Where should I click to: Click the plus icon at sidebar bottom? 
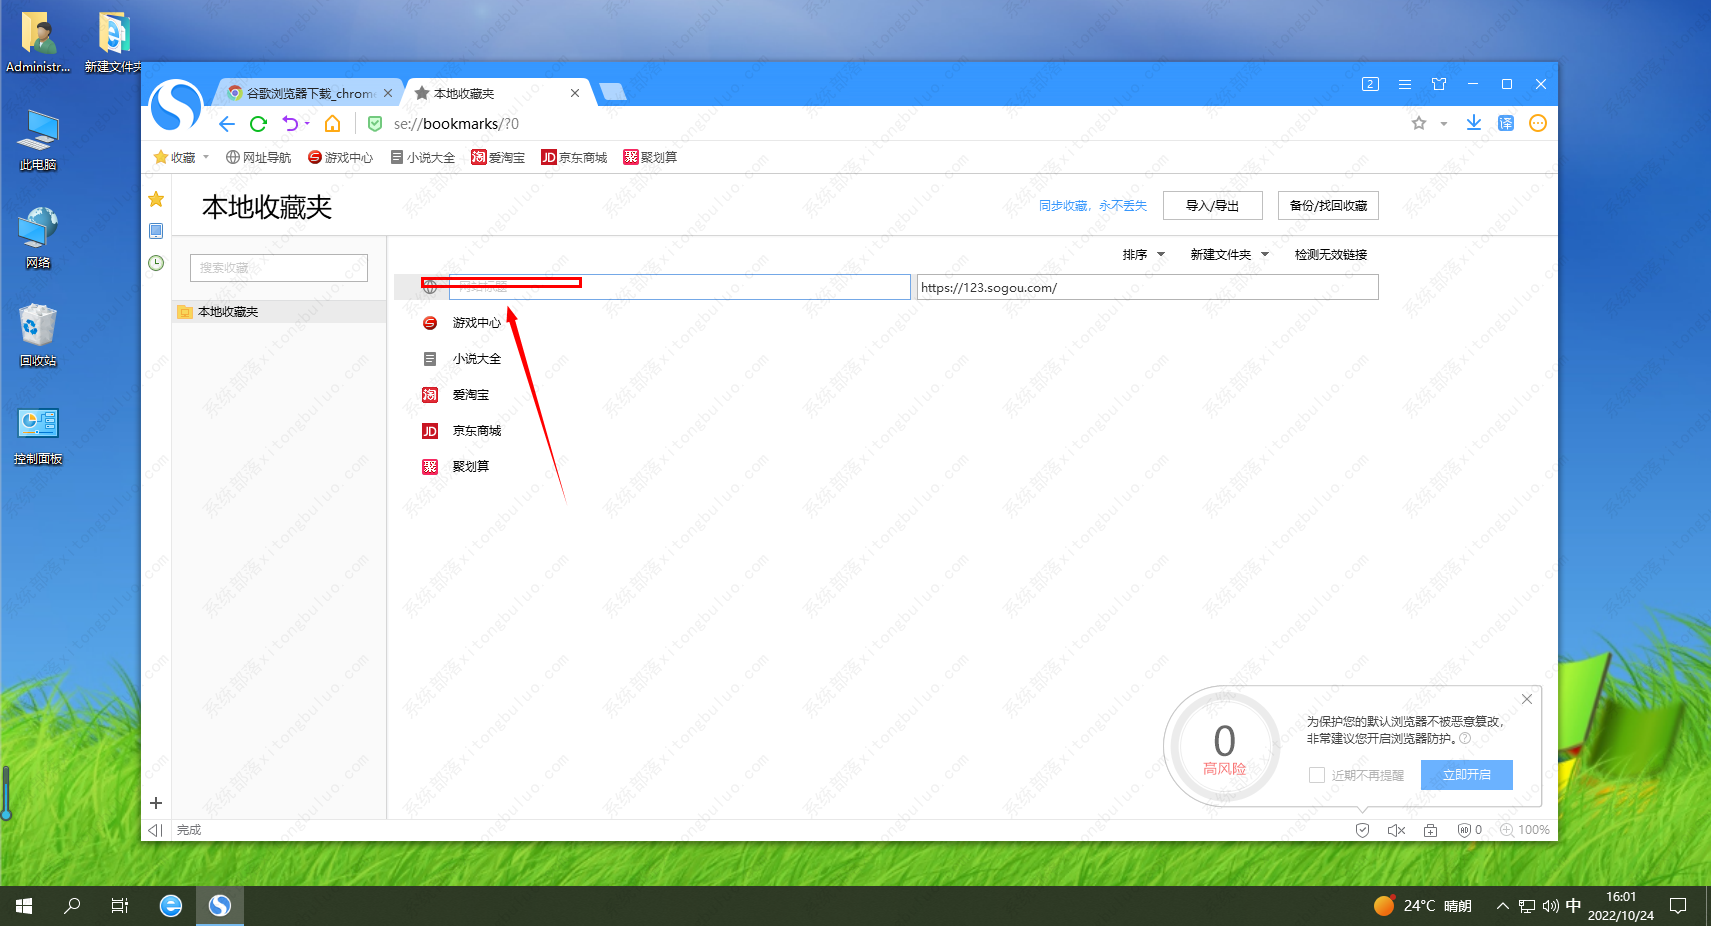pyautogui.click(x=156, y=803)
